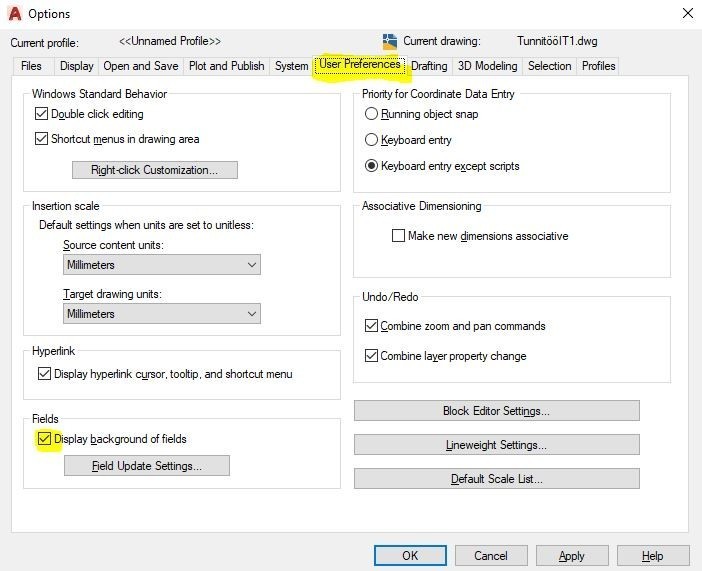Click the AutoCAD logo icon in title bar
This screenshot has height=571, width=702.
pyautogui.click(x=14, y=14)
